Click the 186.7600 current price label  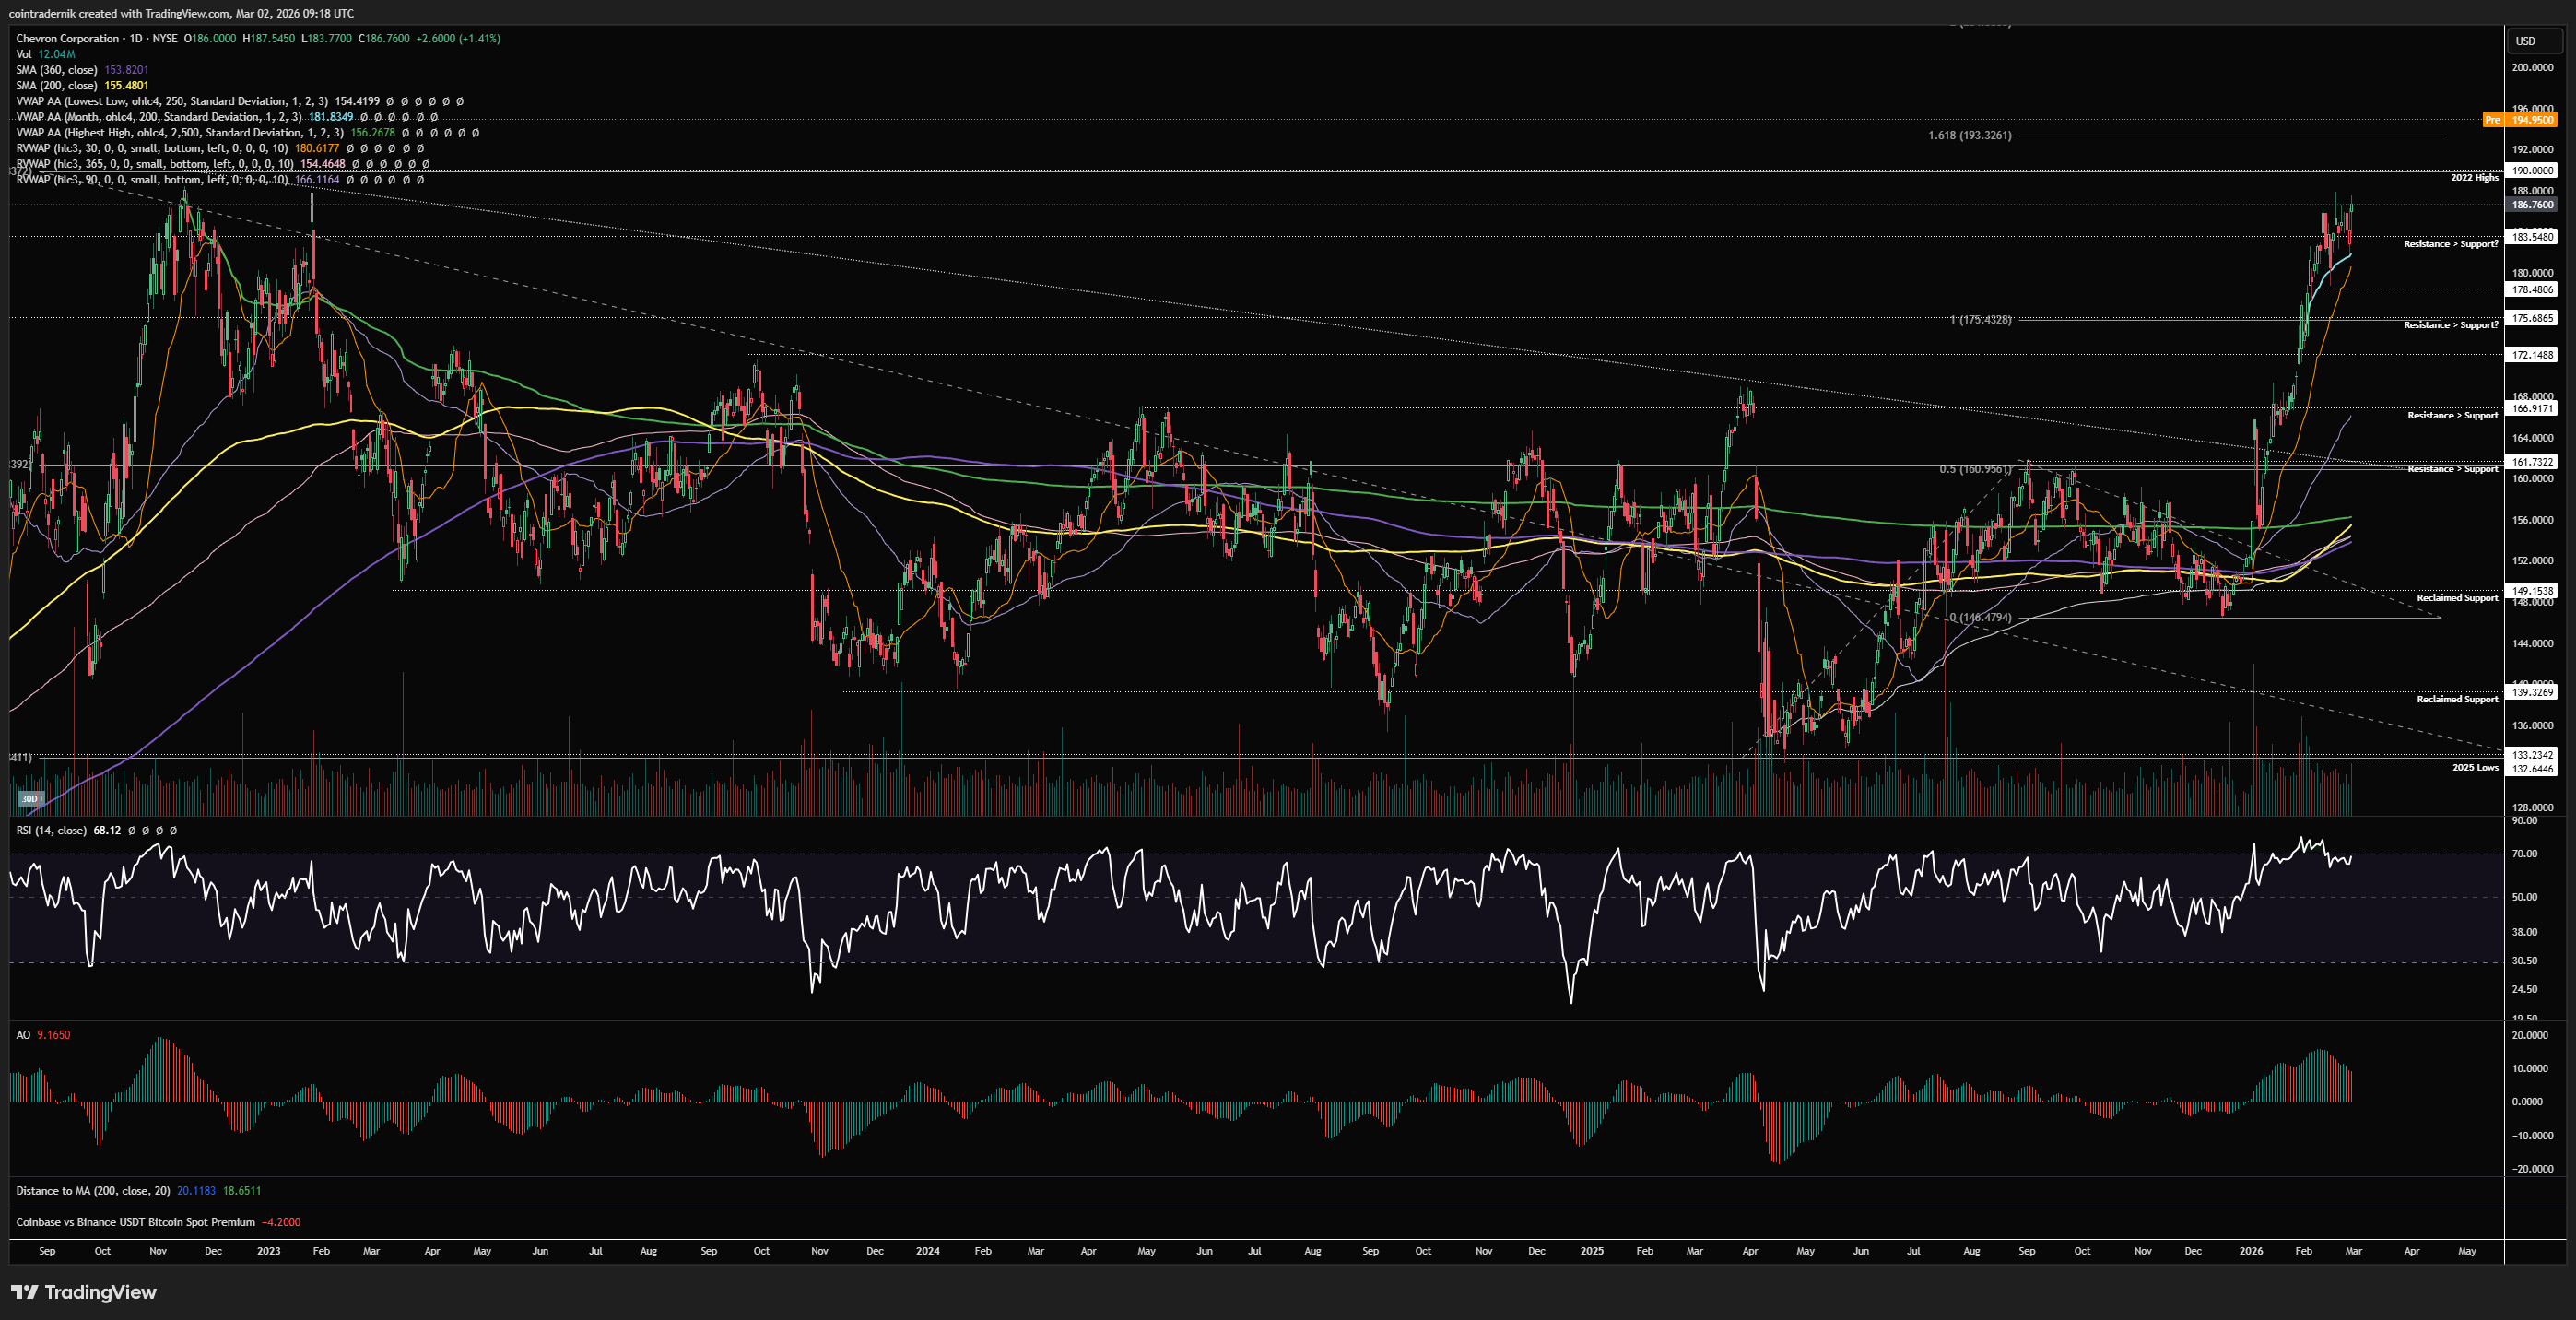[x=2532, y=204]
